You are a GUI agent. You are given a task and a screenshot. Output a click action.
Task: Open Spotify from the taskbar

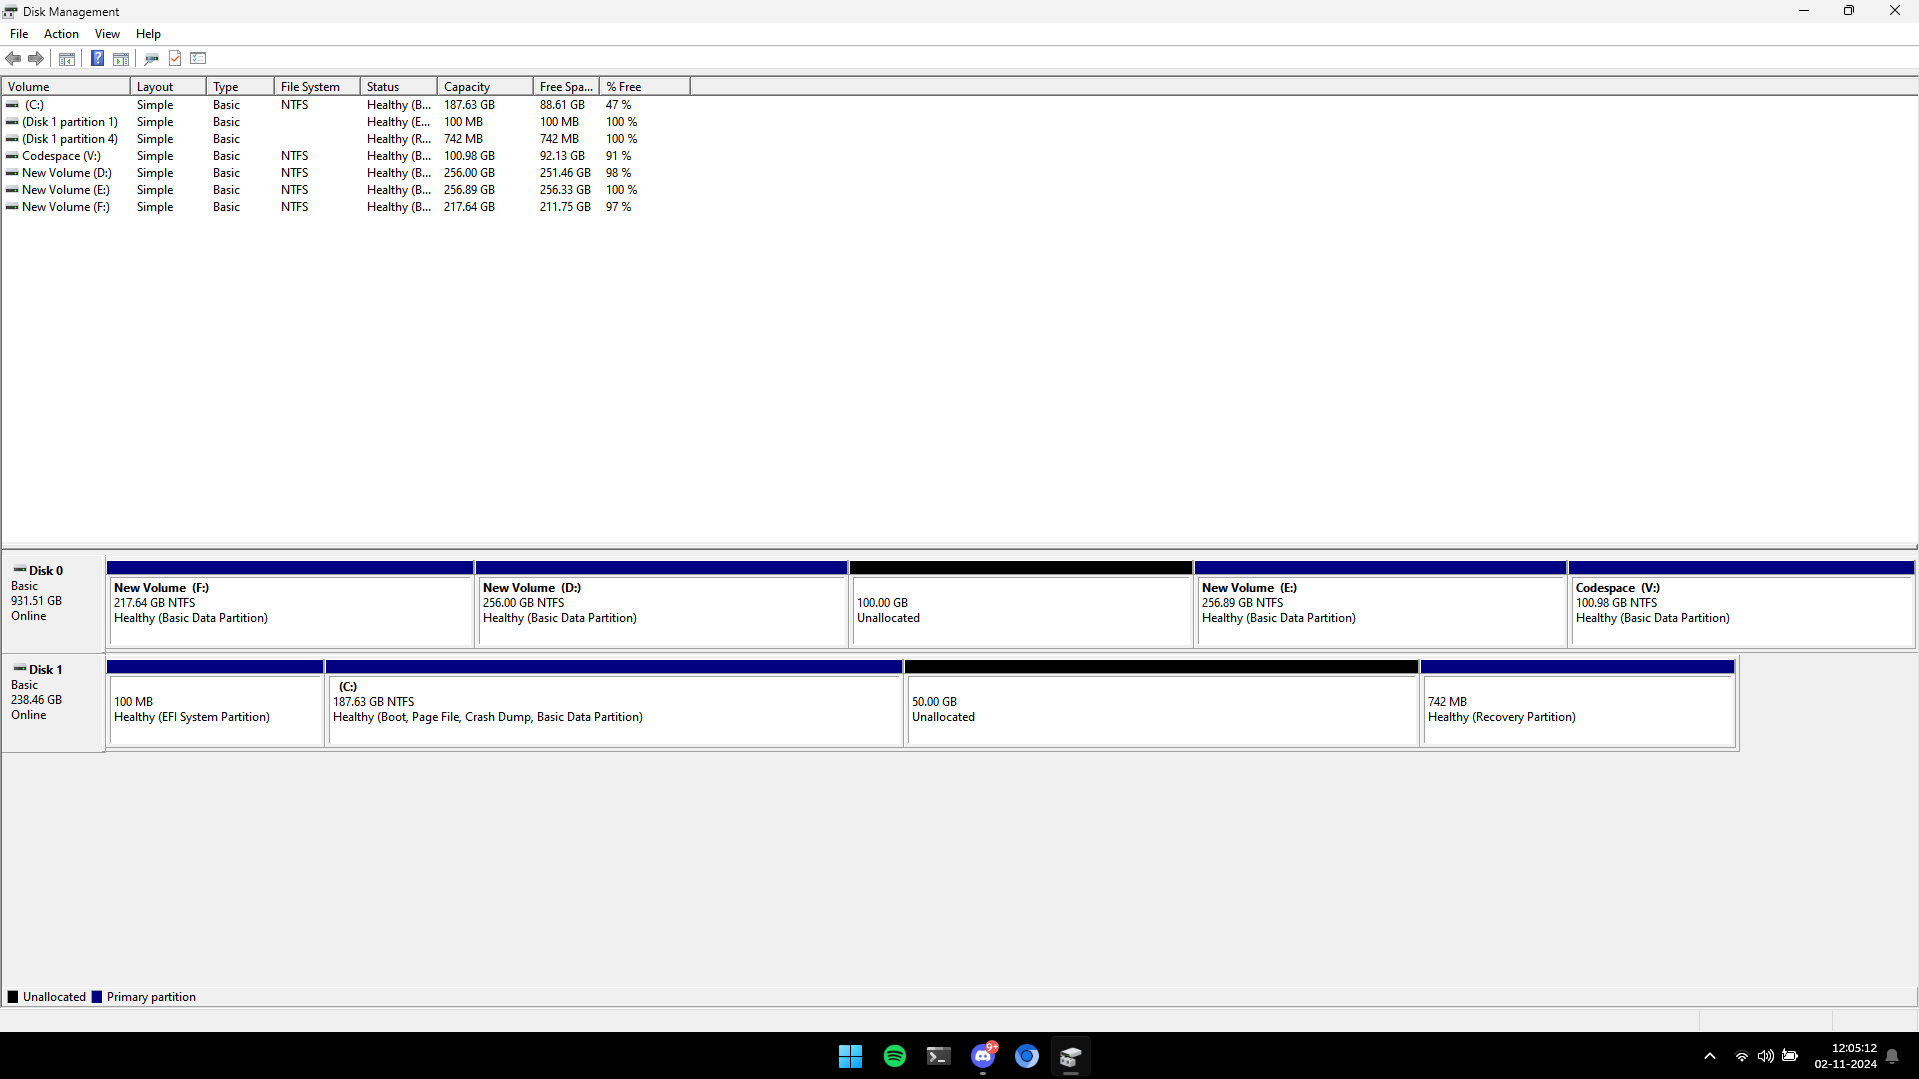(x=894, y=1056)
